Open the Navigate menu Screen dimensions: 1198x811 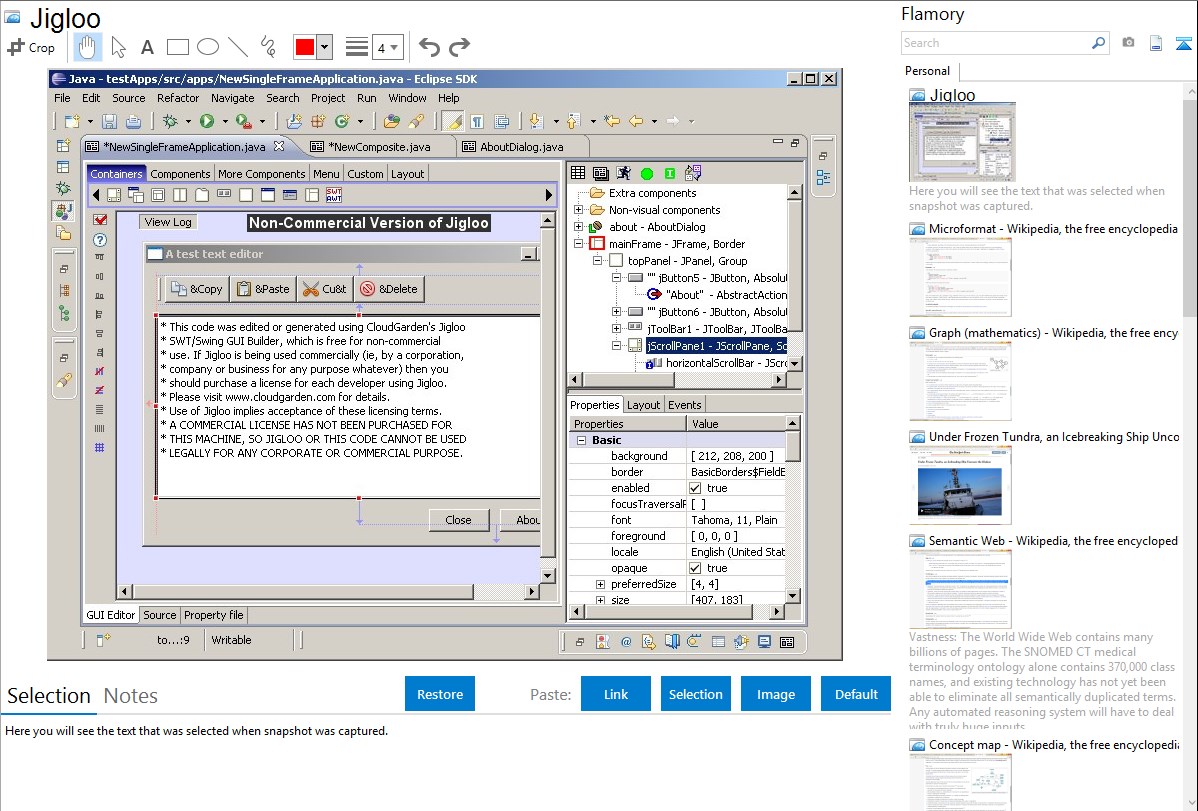232,98
